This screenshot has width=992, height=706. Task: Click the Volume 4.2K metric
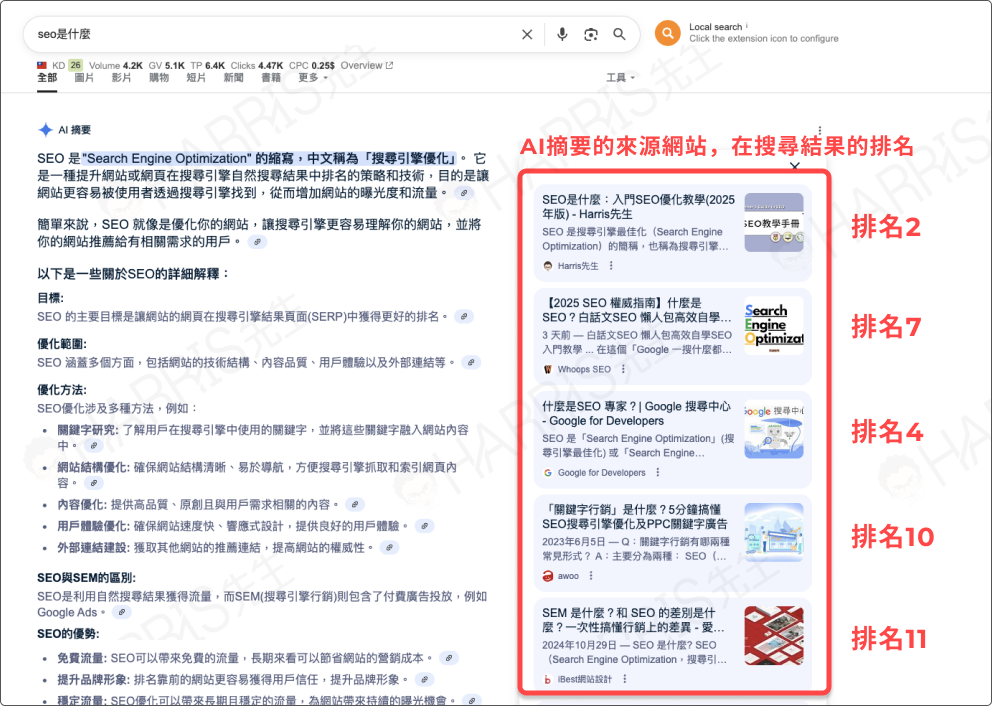click(116, 65)
